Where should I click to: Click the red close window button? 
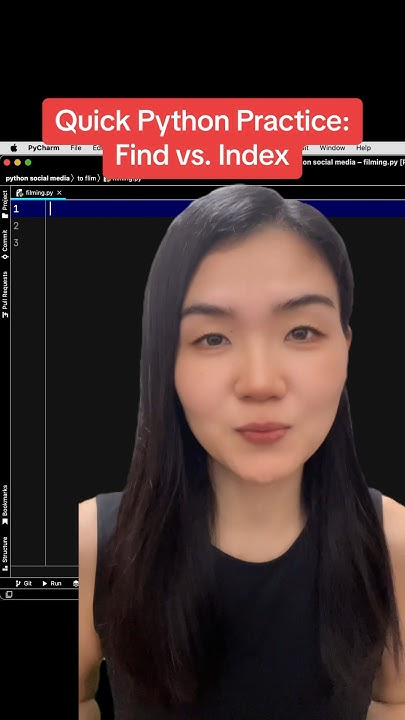coord(7,162)
